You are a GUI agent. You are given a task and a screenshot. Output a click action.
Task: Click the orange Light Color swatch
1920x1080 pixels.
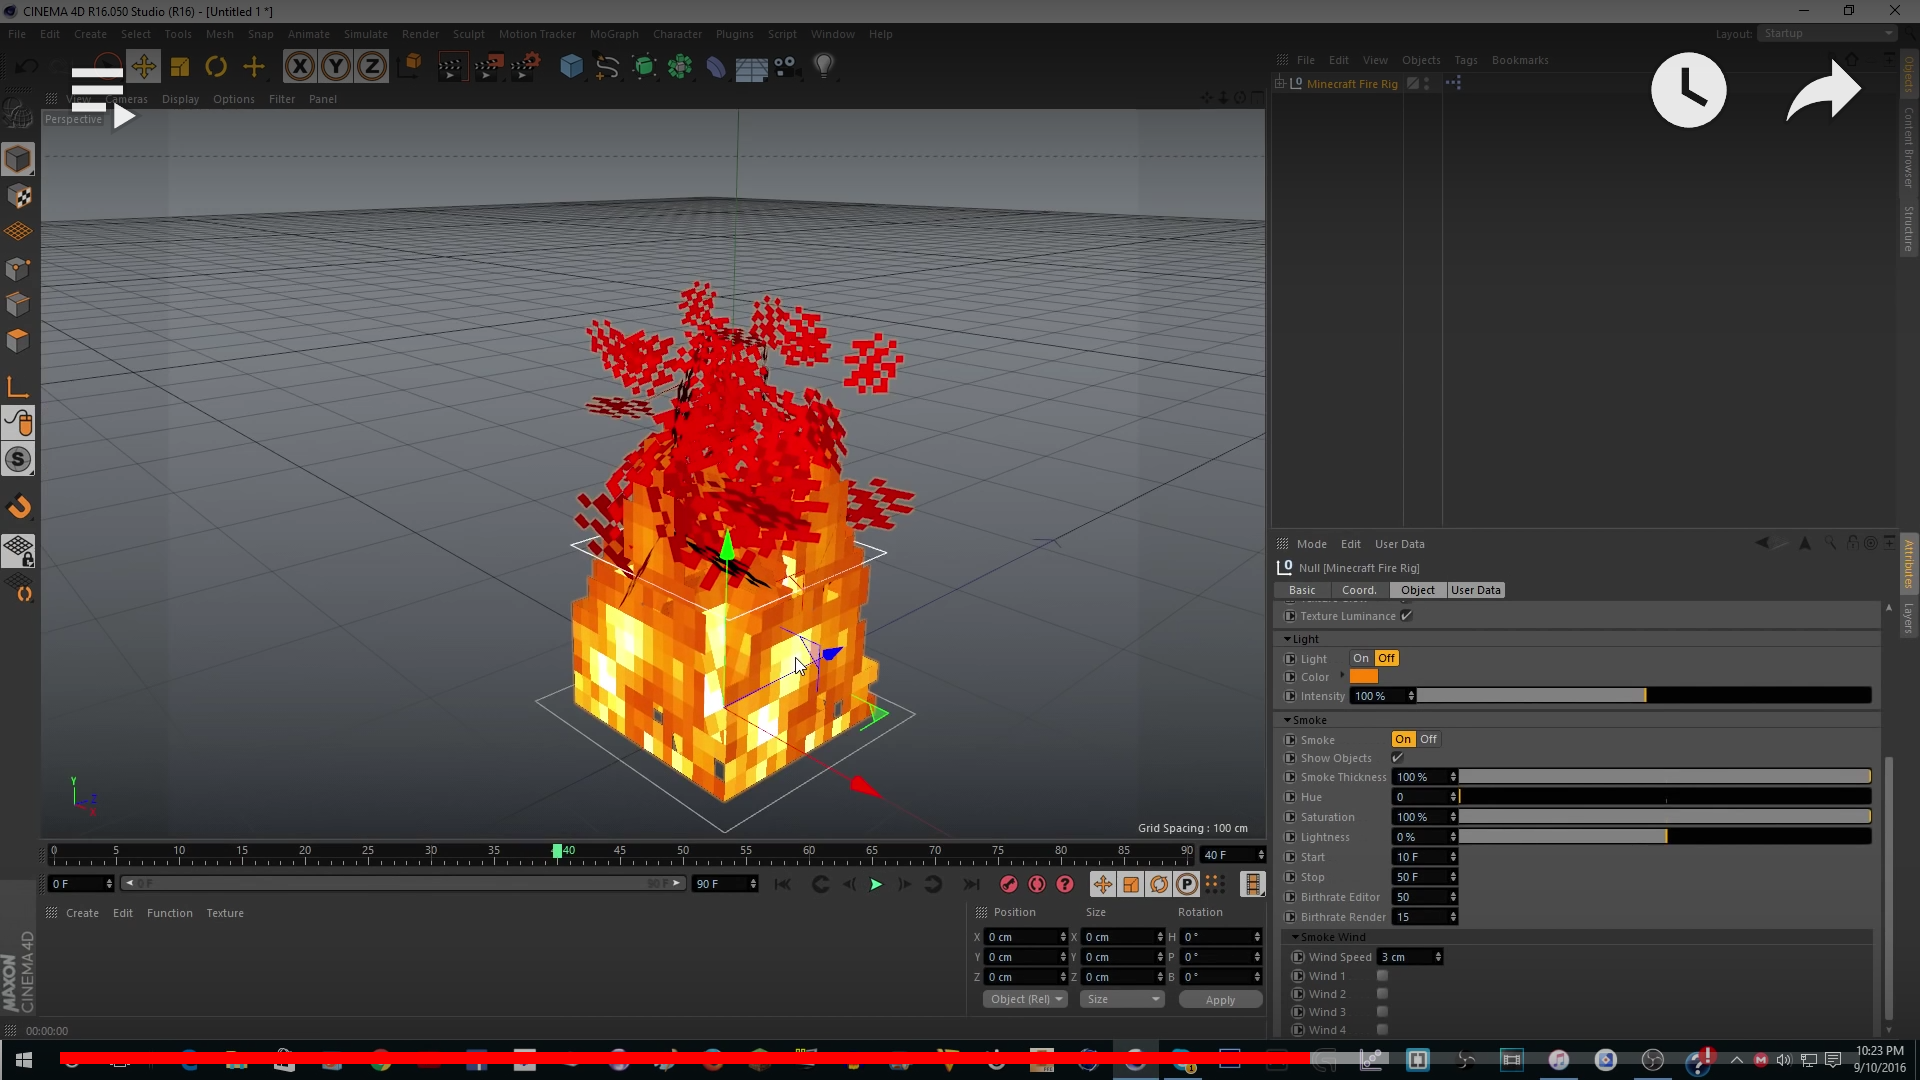(x=1364, y=677)
